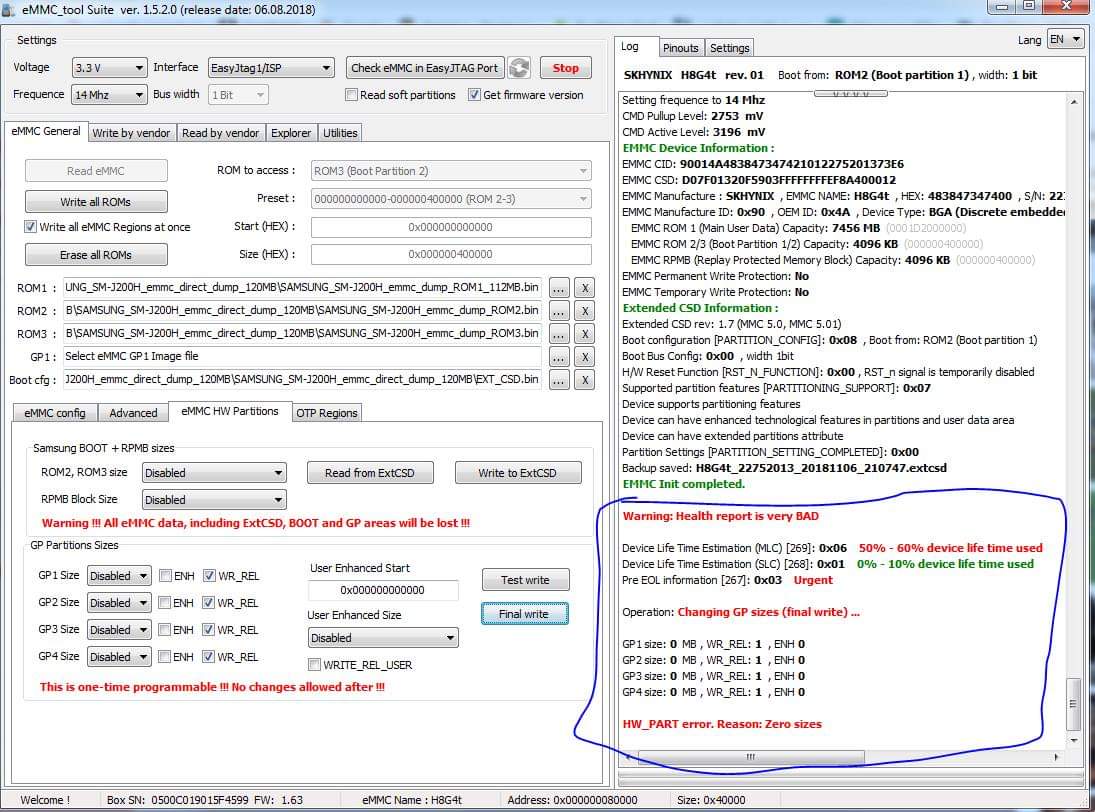Open the GP3 Size dropdown
Viewport: 1095px width, 812px height.
click(x=119, y=630)
